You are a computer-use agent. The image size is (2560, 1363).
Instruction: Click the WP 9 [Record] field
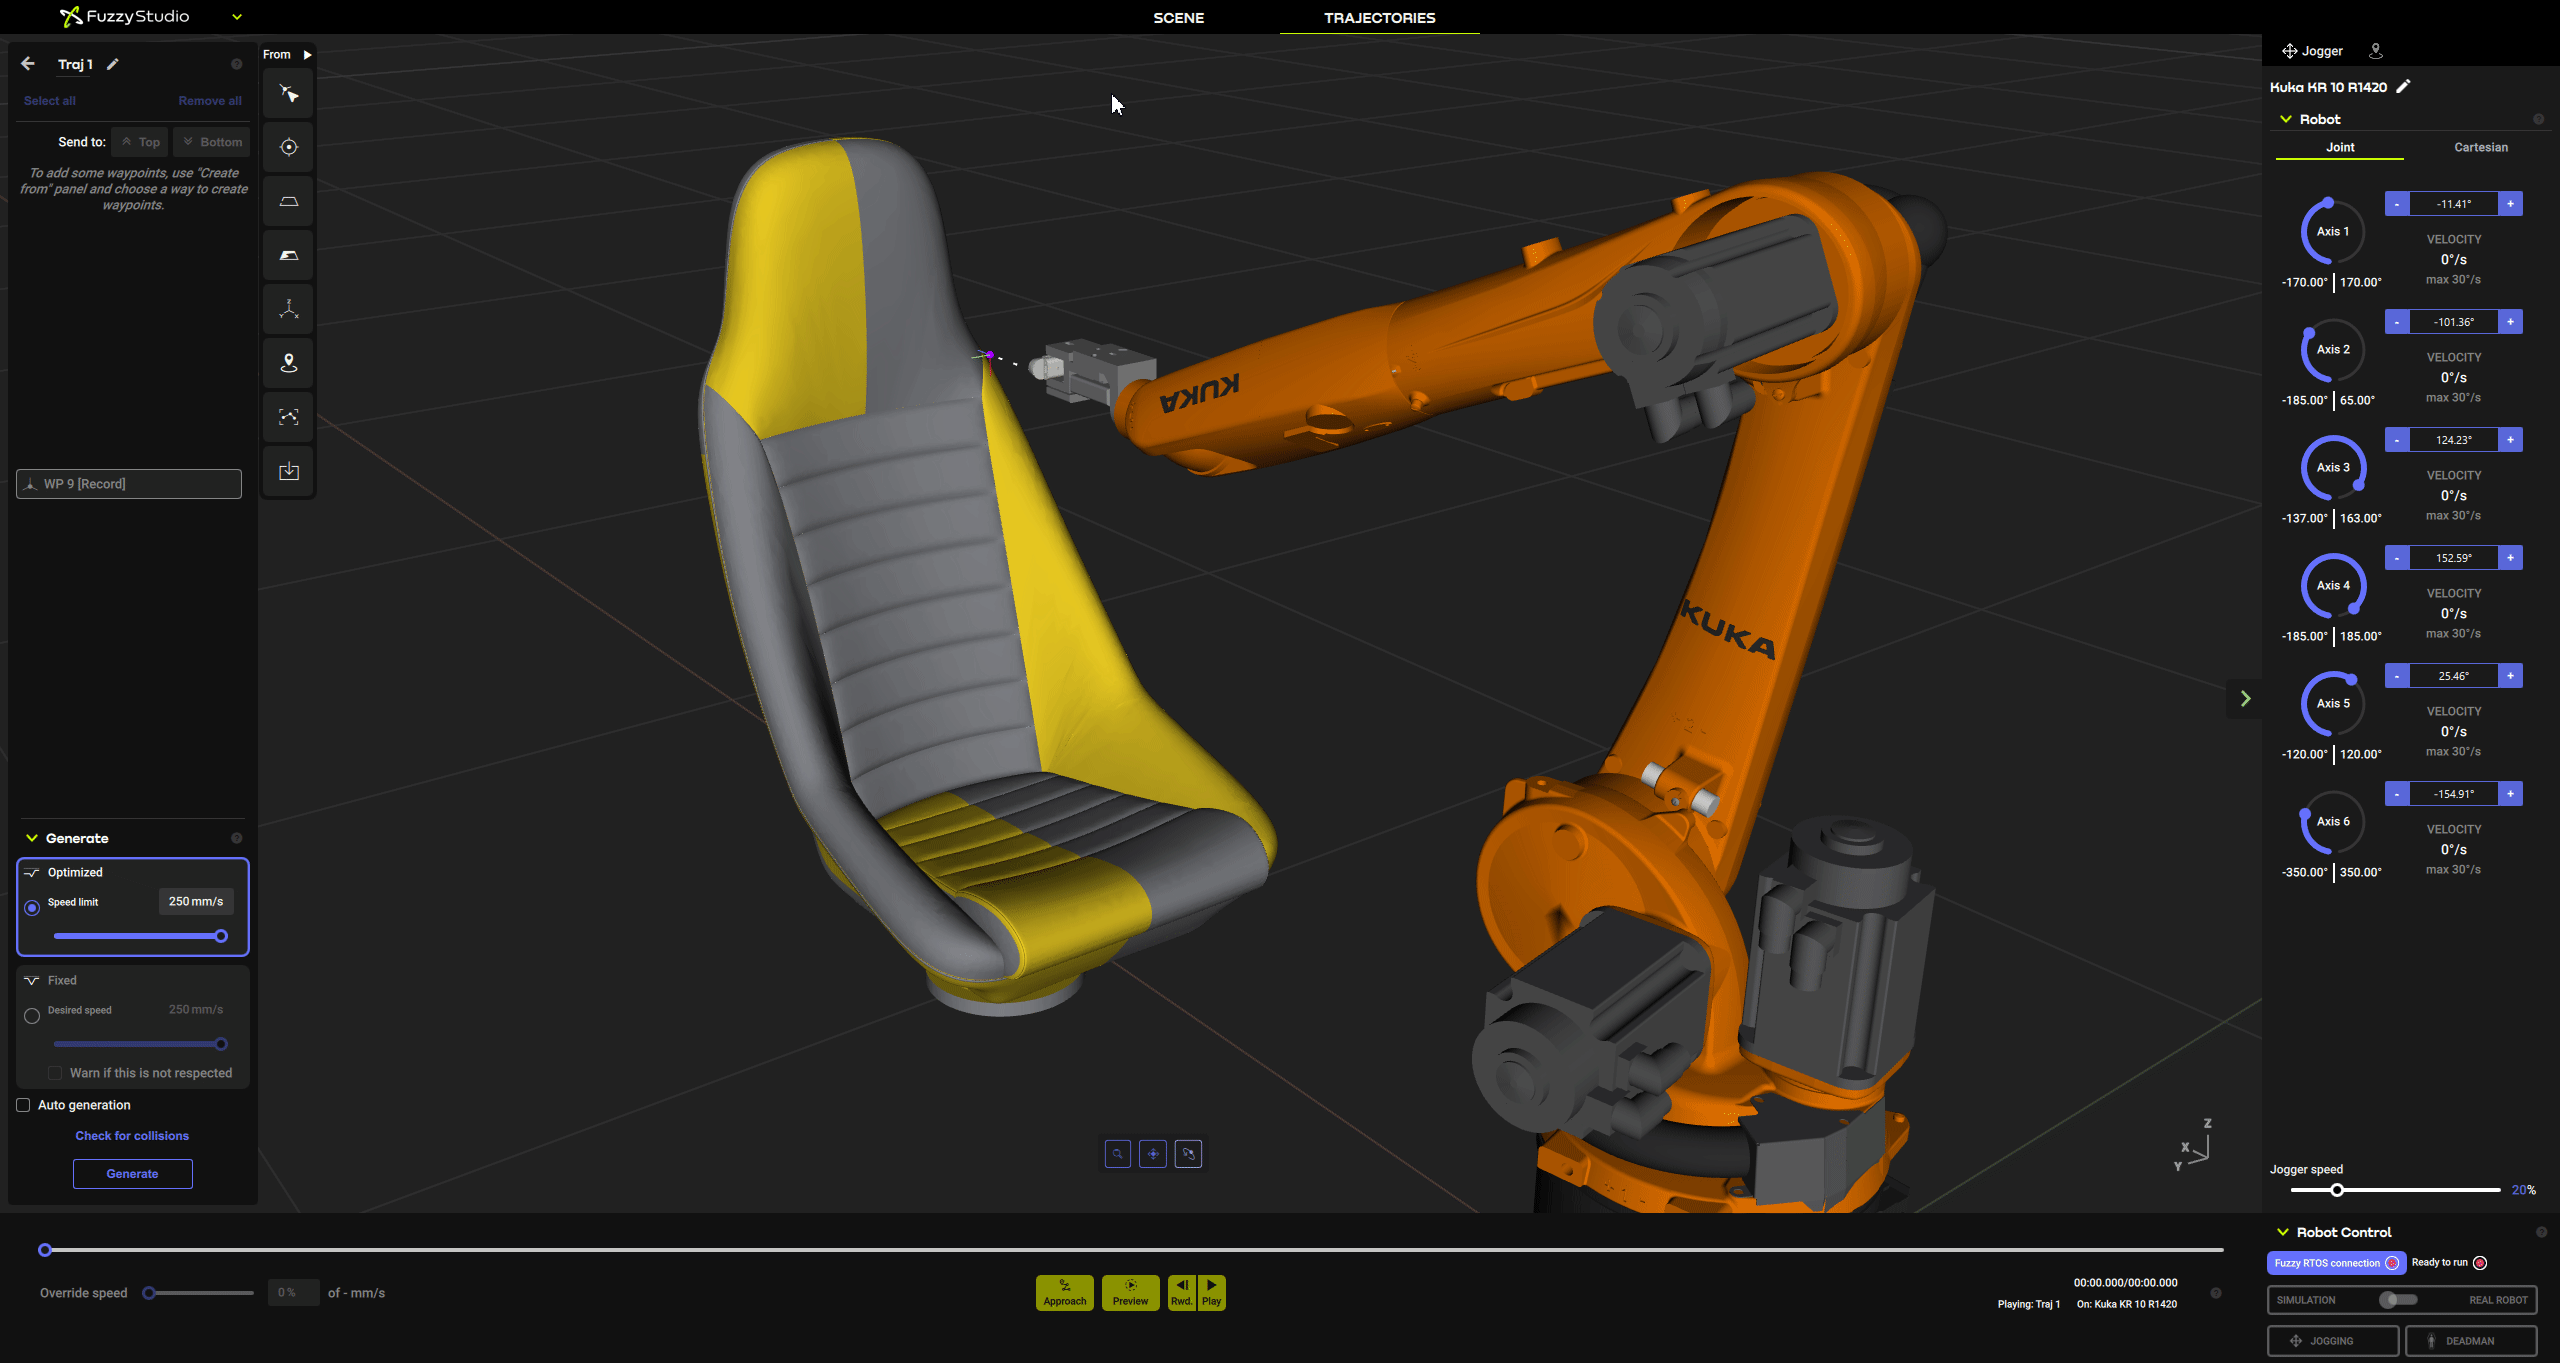(129, 484)
